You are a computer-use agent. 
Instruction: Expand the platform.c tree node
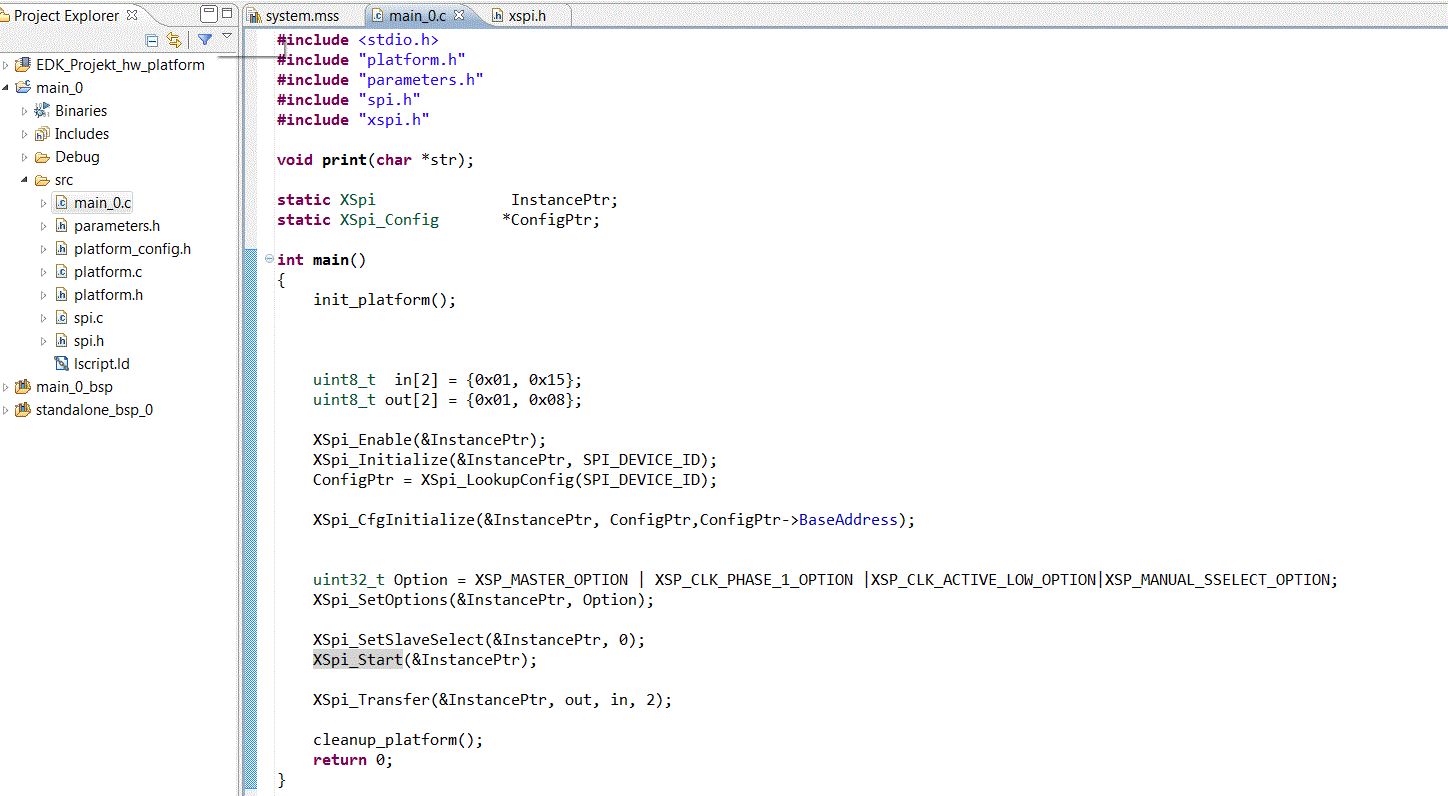point(43,272)
